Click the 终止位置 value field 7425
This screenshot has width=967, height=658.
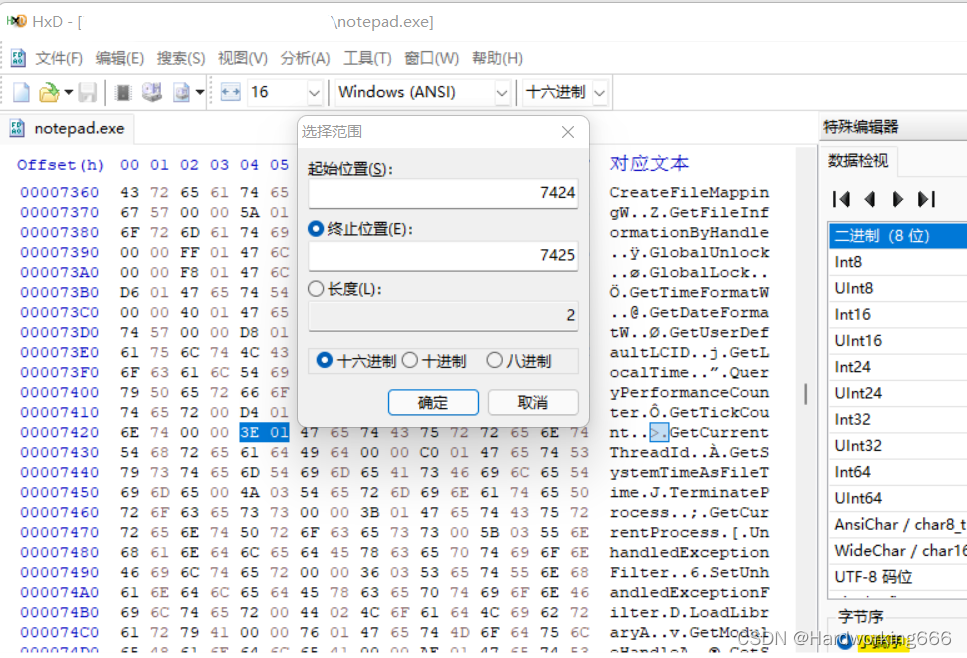443,255
